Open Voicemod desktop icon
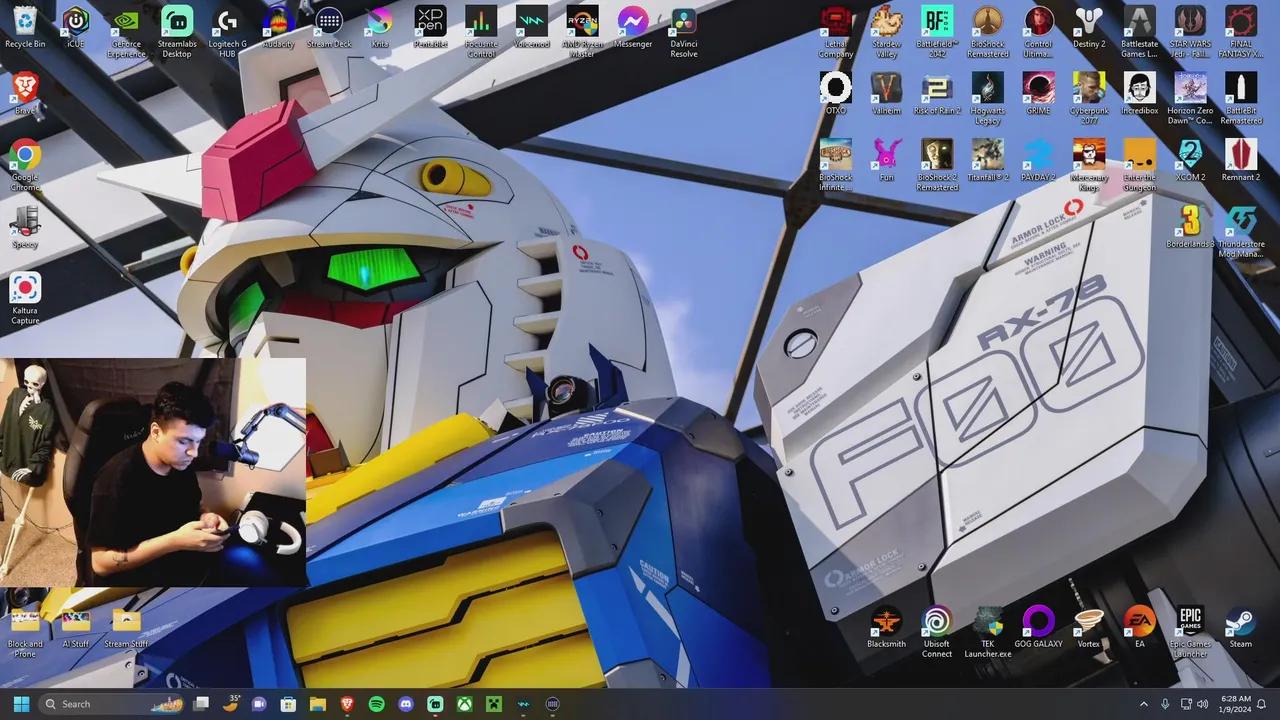 coord(531,27)
